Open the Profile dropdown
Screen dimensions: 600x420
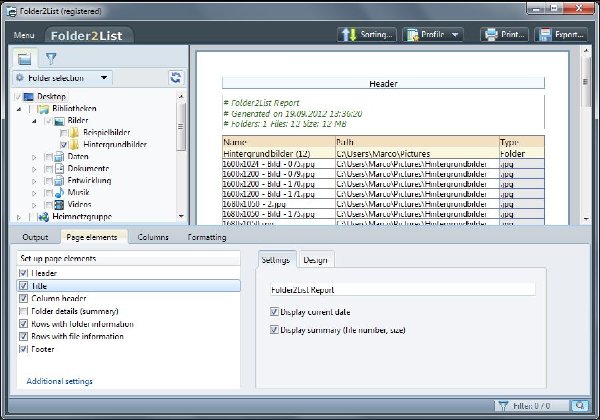[432, 34]
